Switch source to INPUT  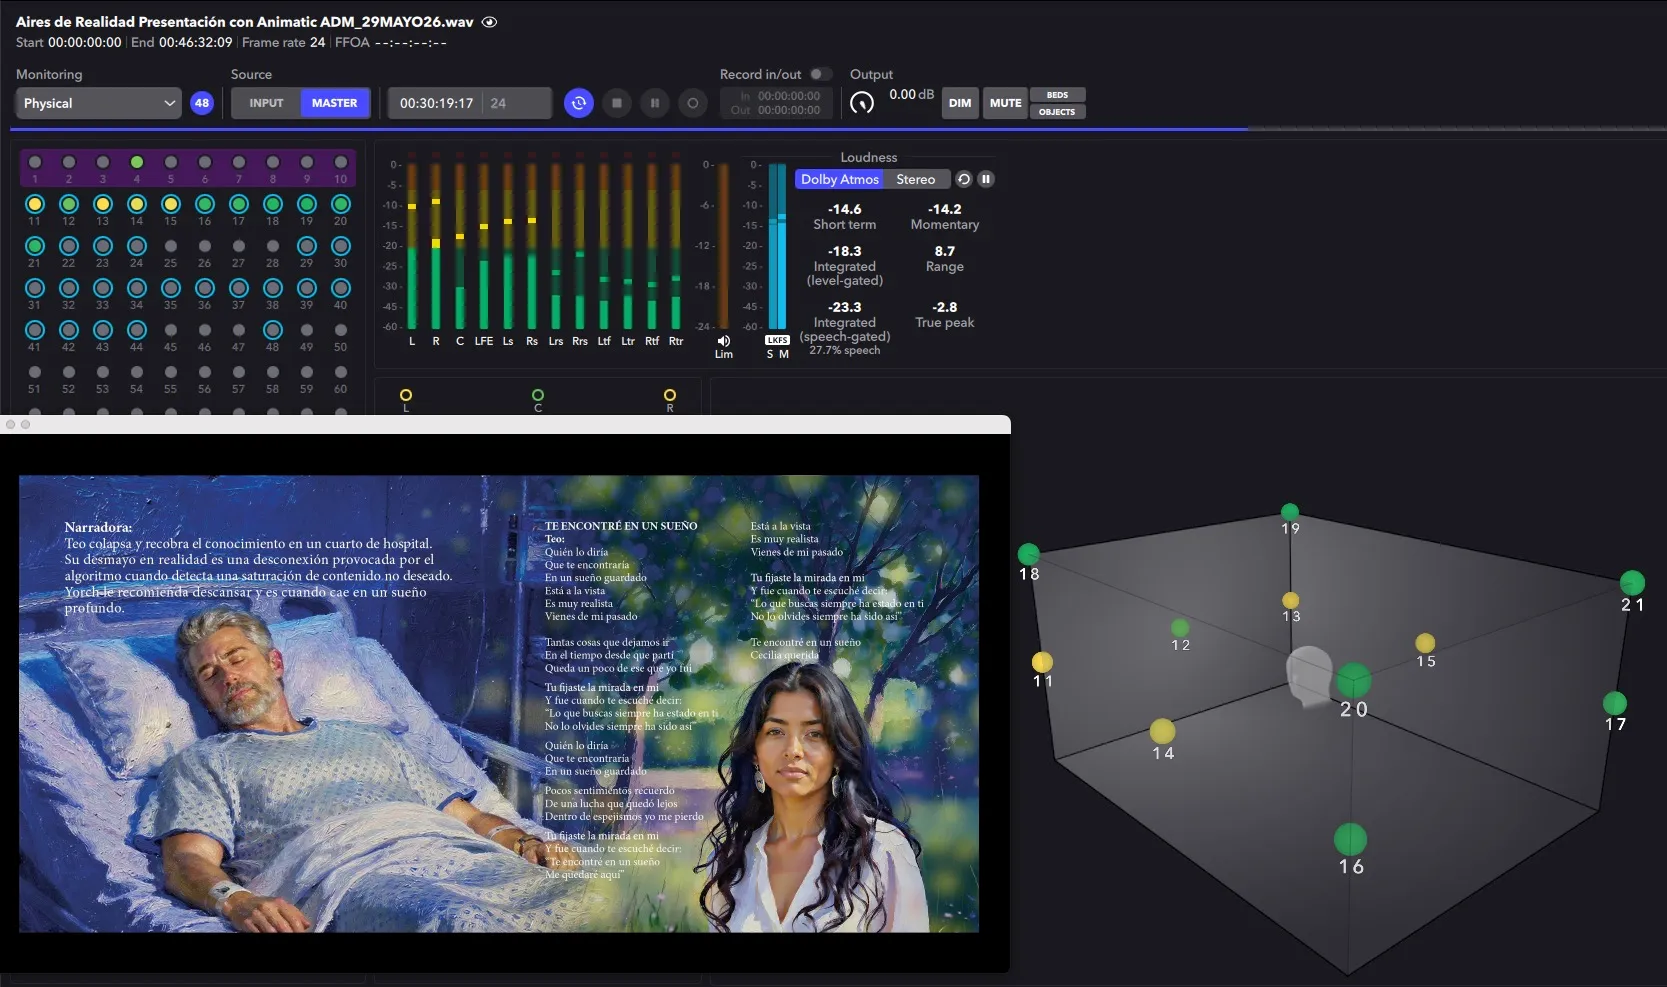coord(266,103)
